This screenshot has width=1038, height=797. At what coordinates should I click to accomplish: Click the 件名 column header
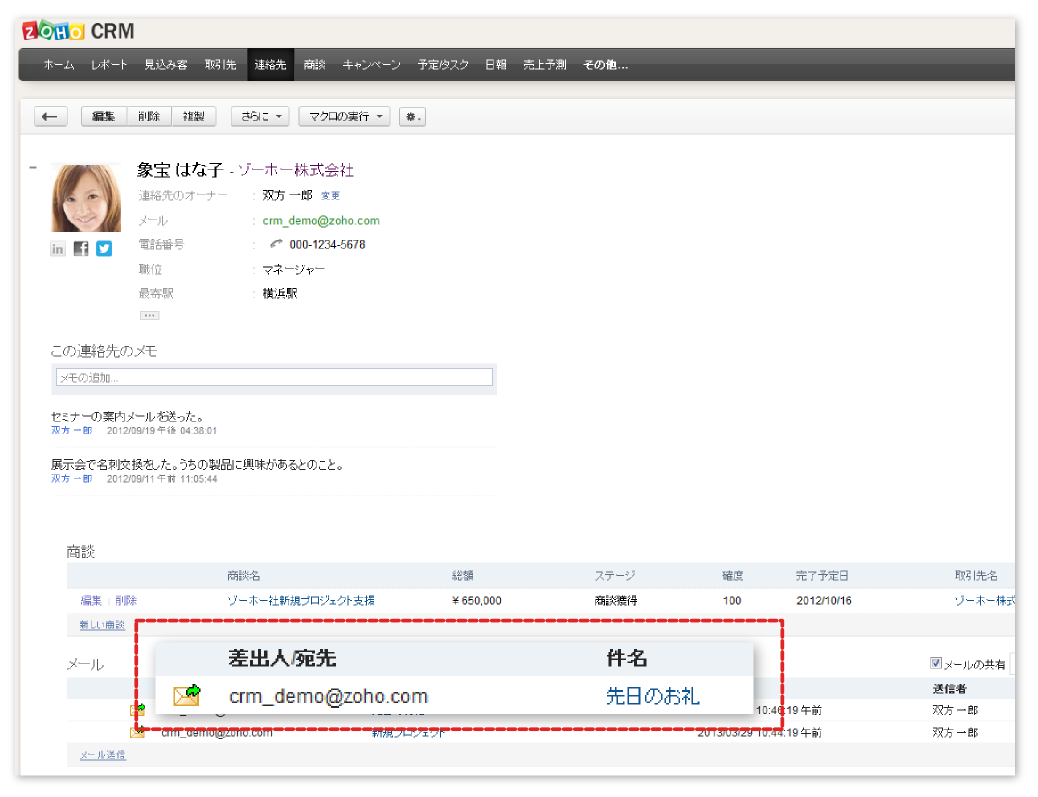[626, 658]
